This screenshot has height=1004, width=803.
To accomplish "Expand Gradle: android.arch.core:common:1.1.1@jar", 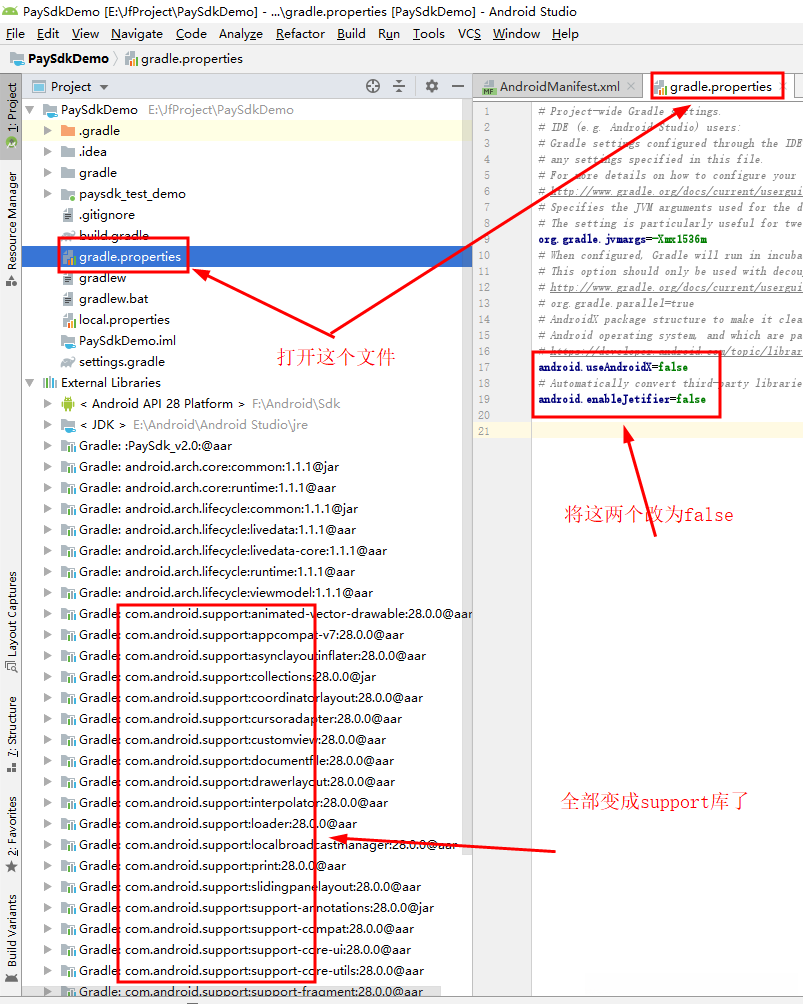I will 47,467.
